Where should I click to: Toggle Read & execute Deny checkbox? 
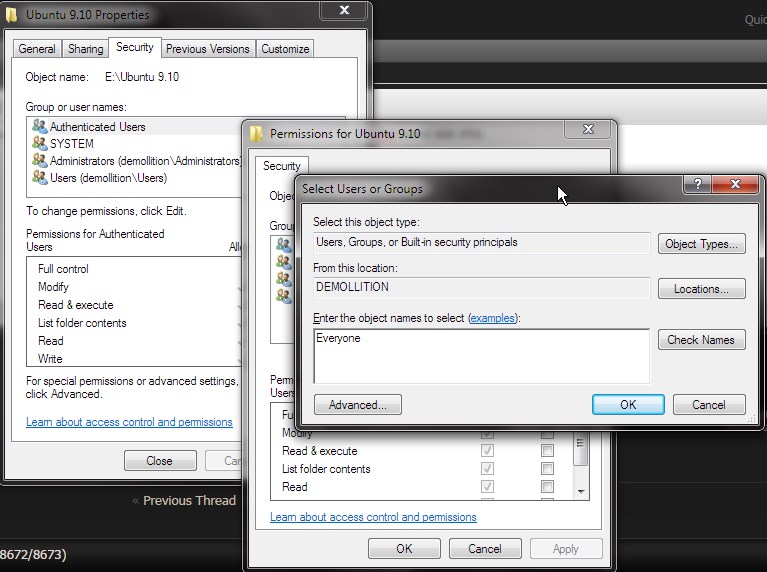coord(547,450)
